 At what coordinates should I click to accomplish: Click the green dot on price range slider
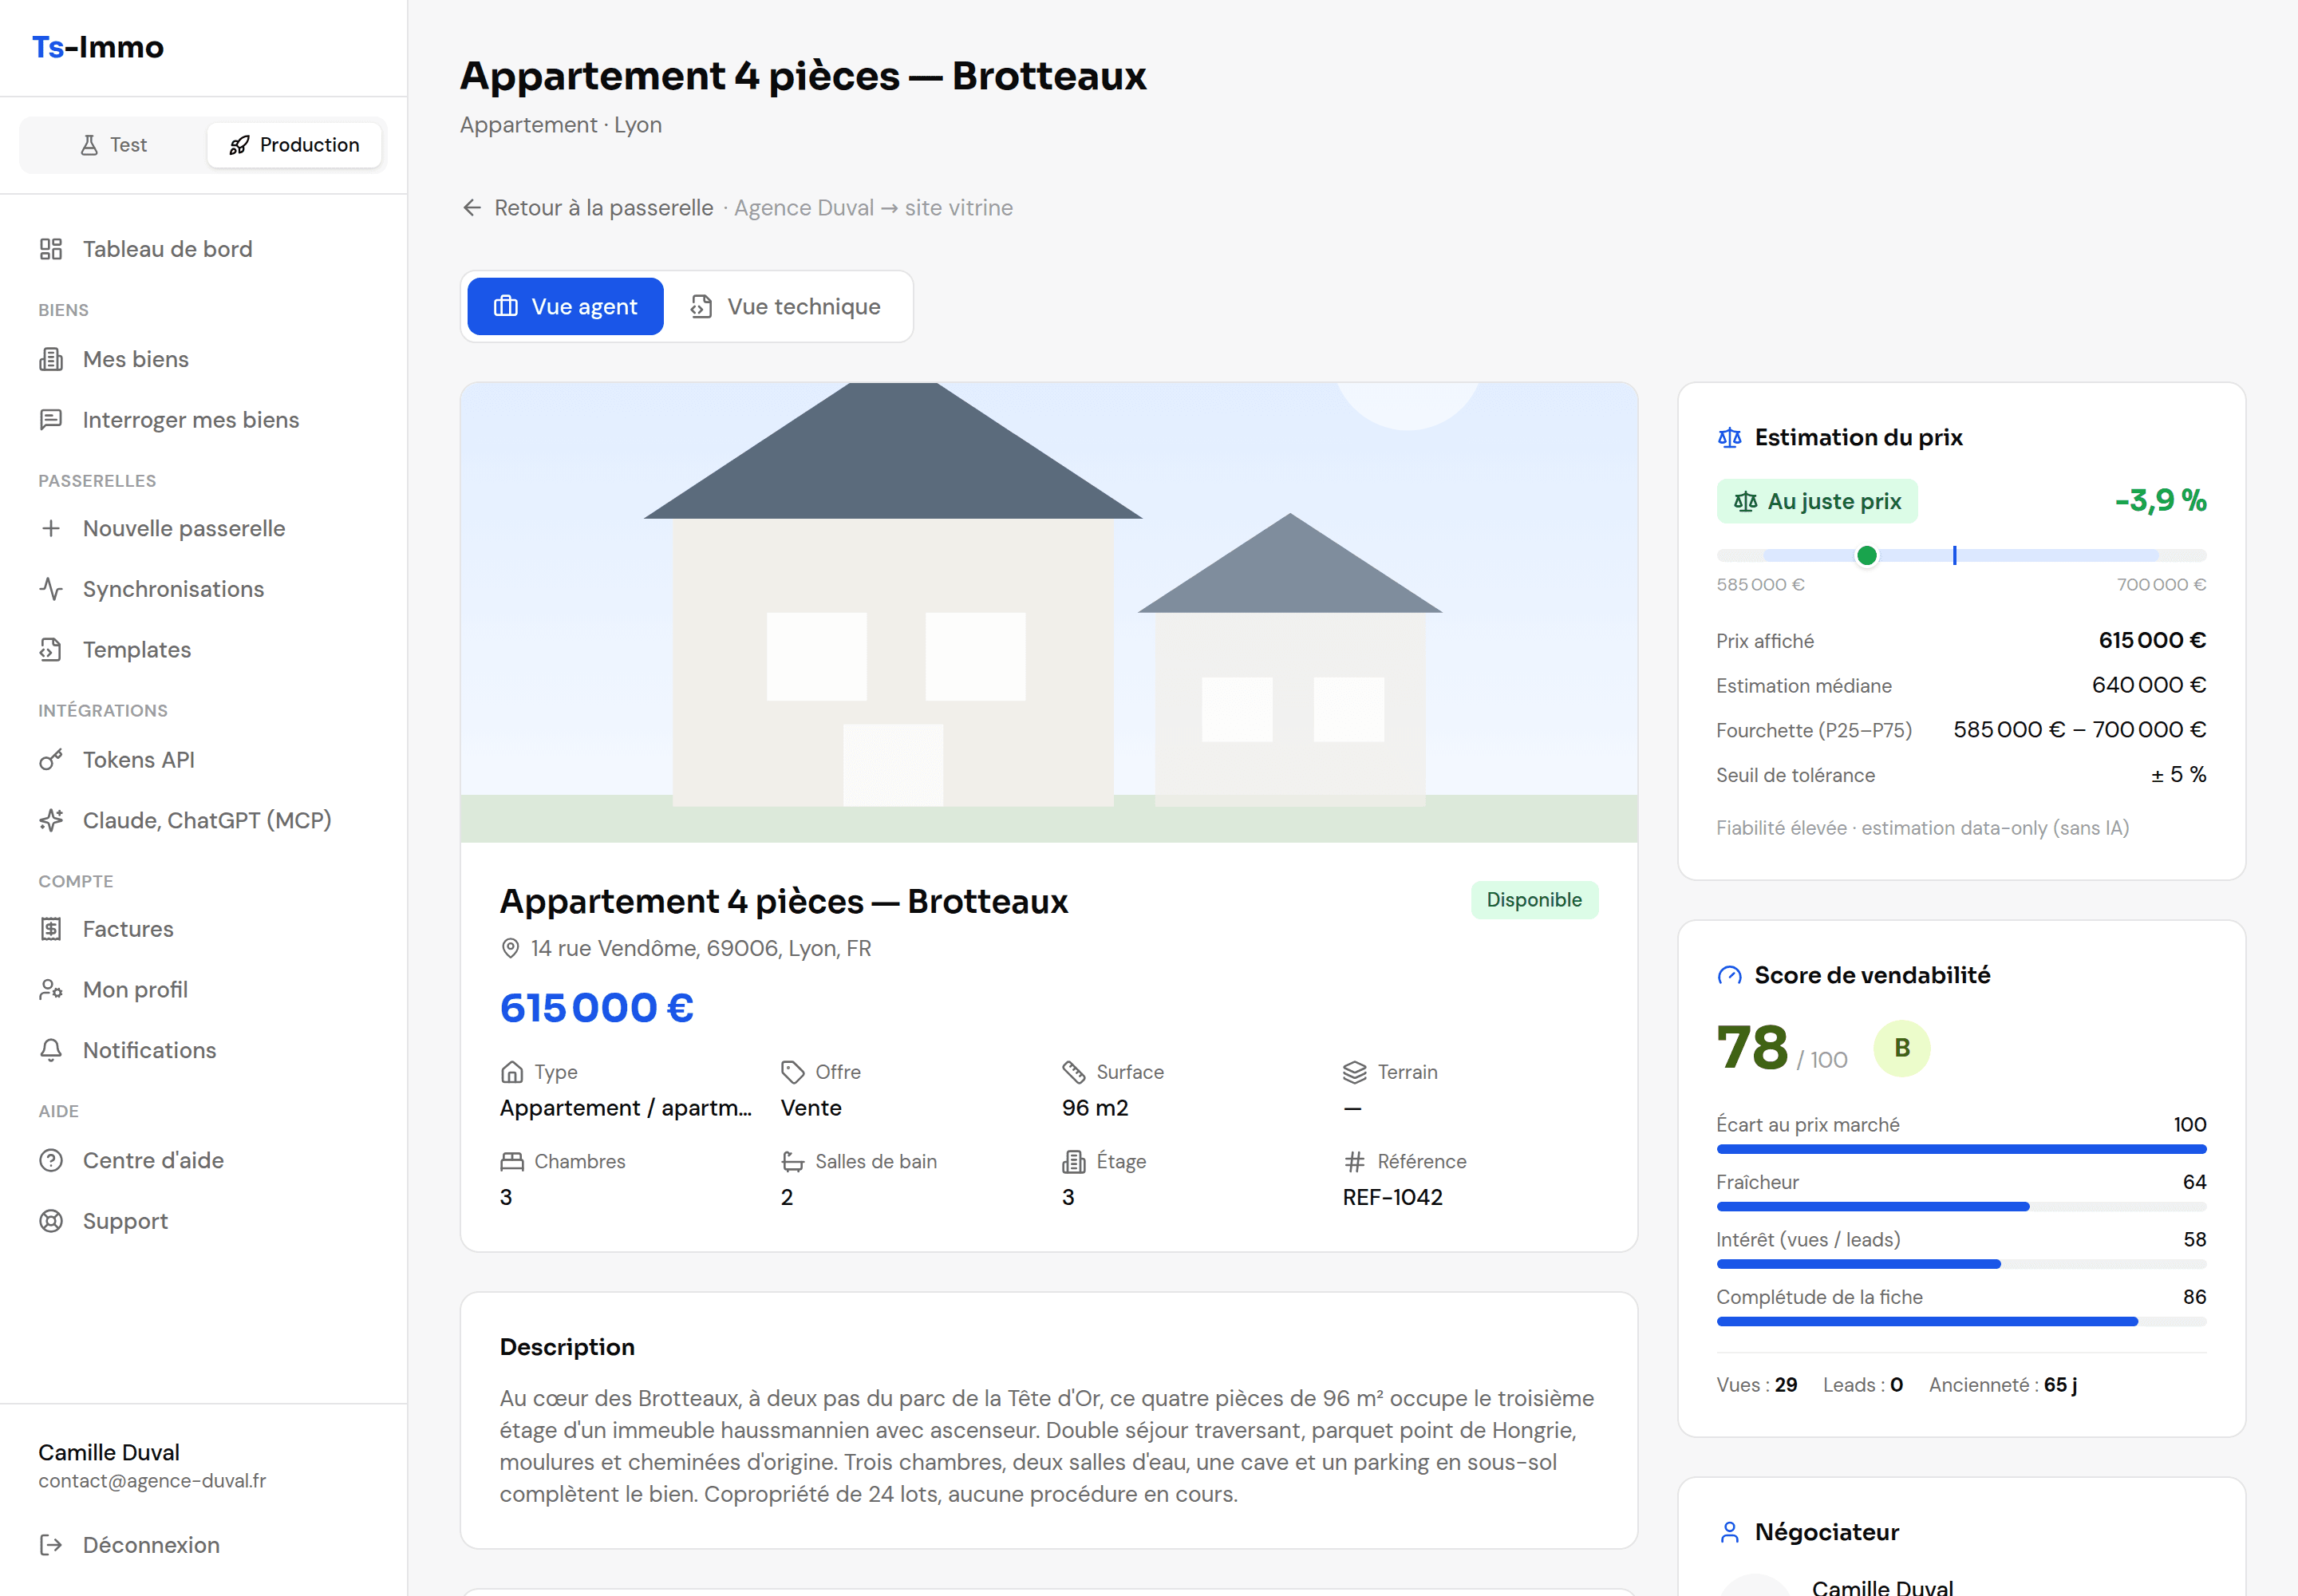click(1867, 555)
